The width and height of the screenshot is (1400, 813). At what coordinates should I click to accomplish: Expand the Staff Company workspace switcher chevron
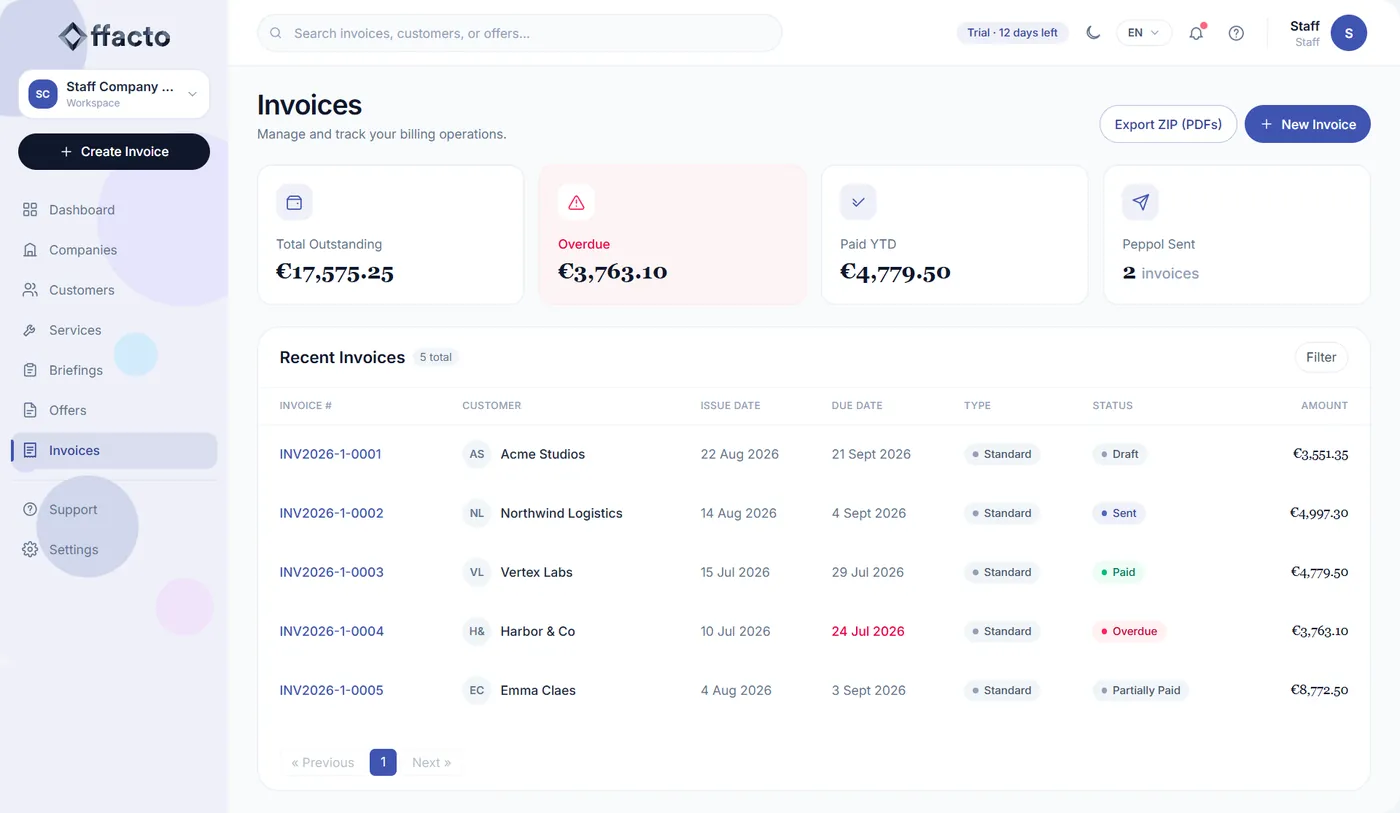click(192, 94)
